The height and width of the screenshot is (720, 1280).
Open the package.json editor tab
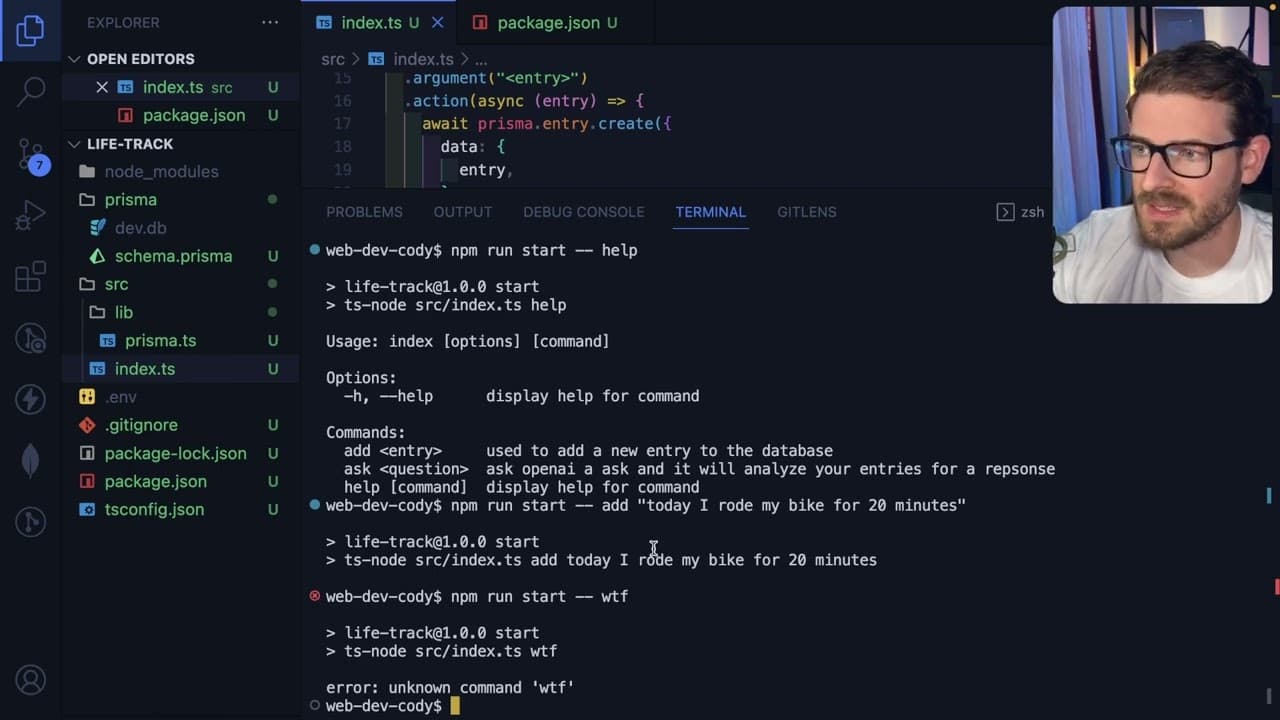[545, 22]
